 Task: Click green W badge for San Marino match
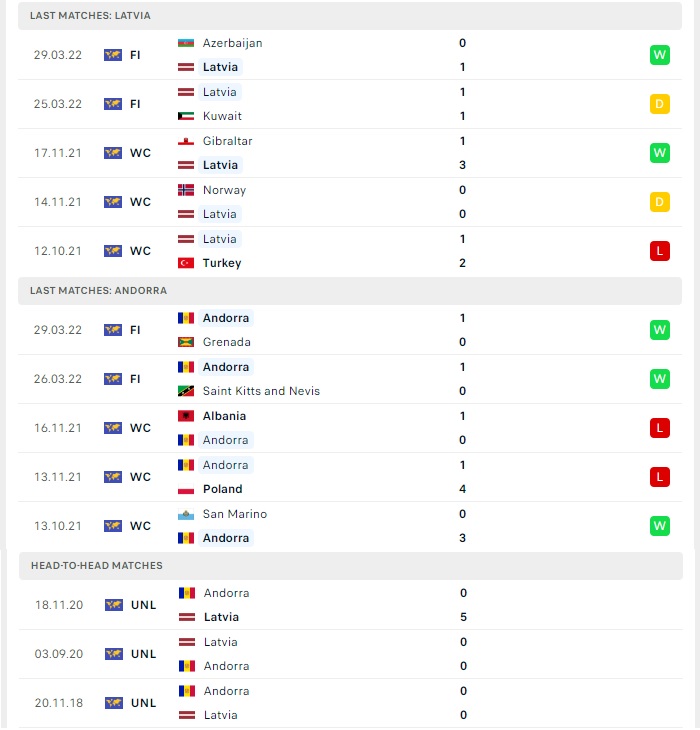(x=660, y=526)
